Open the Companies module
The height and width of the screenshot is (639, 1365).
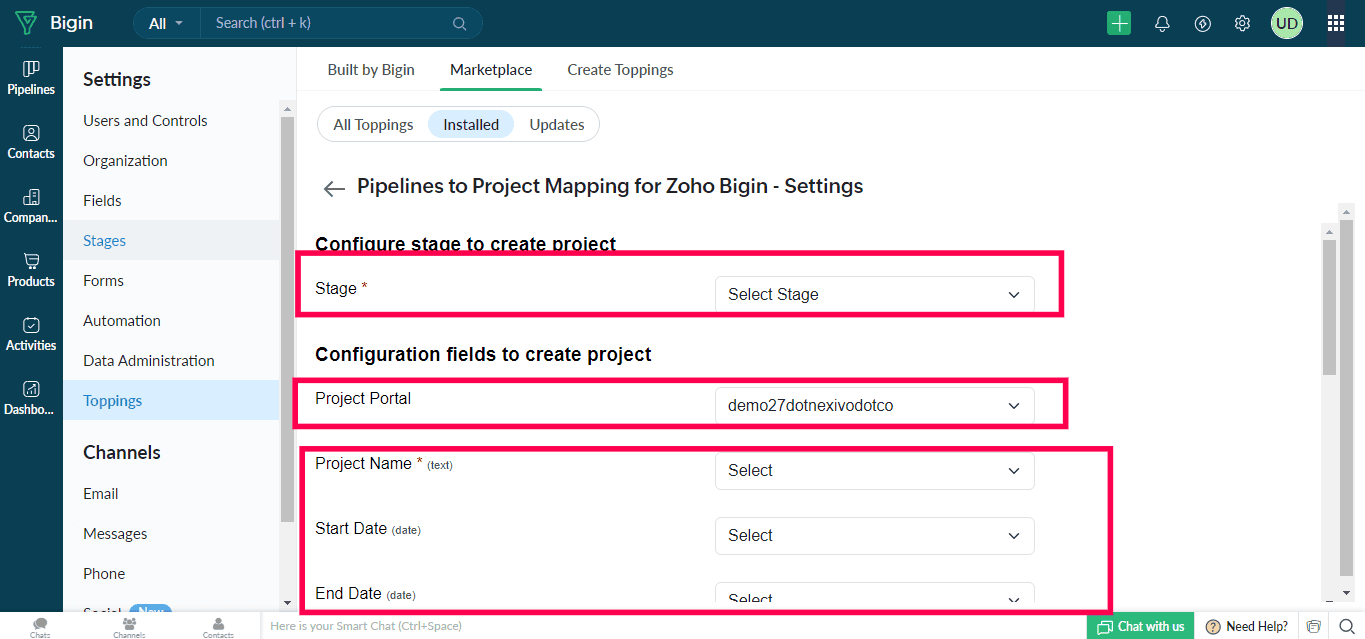coord(31,206)
